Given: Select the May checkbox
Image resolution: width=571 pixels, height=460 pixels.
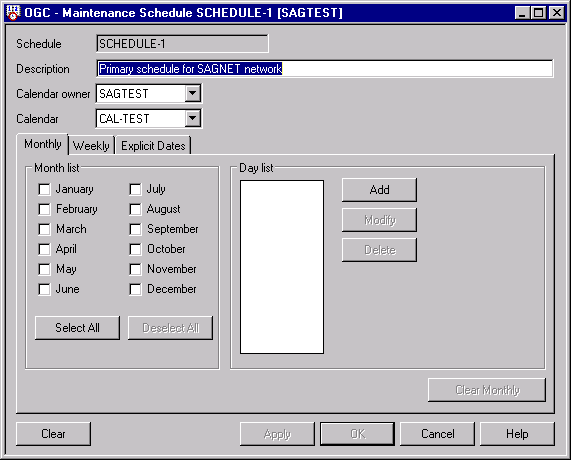Looking at the screenshot, I should point(44,270).
